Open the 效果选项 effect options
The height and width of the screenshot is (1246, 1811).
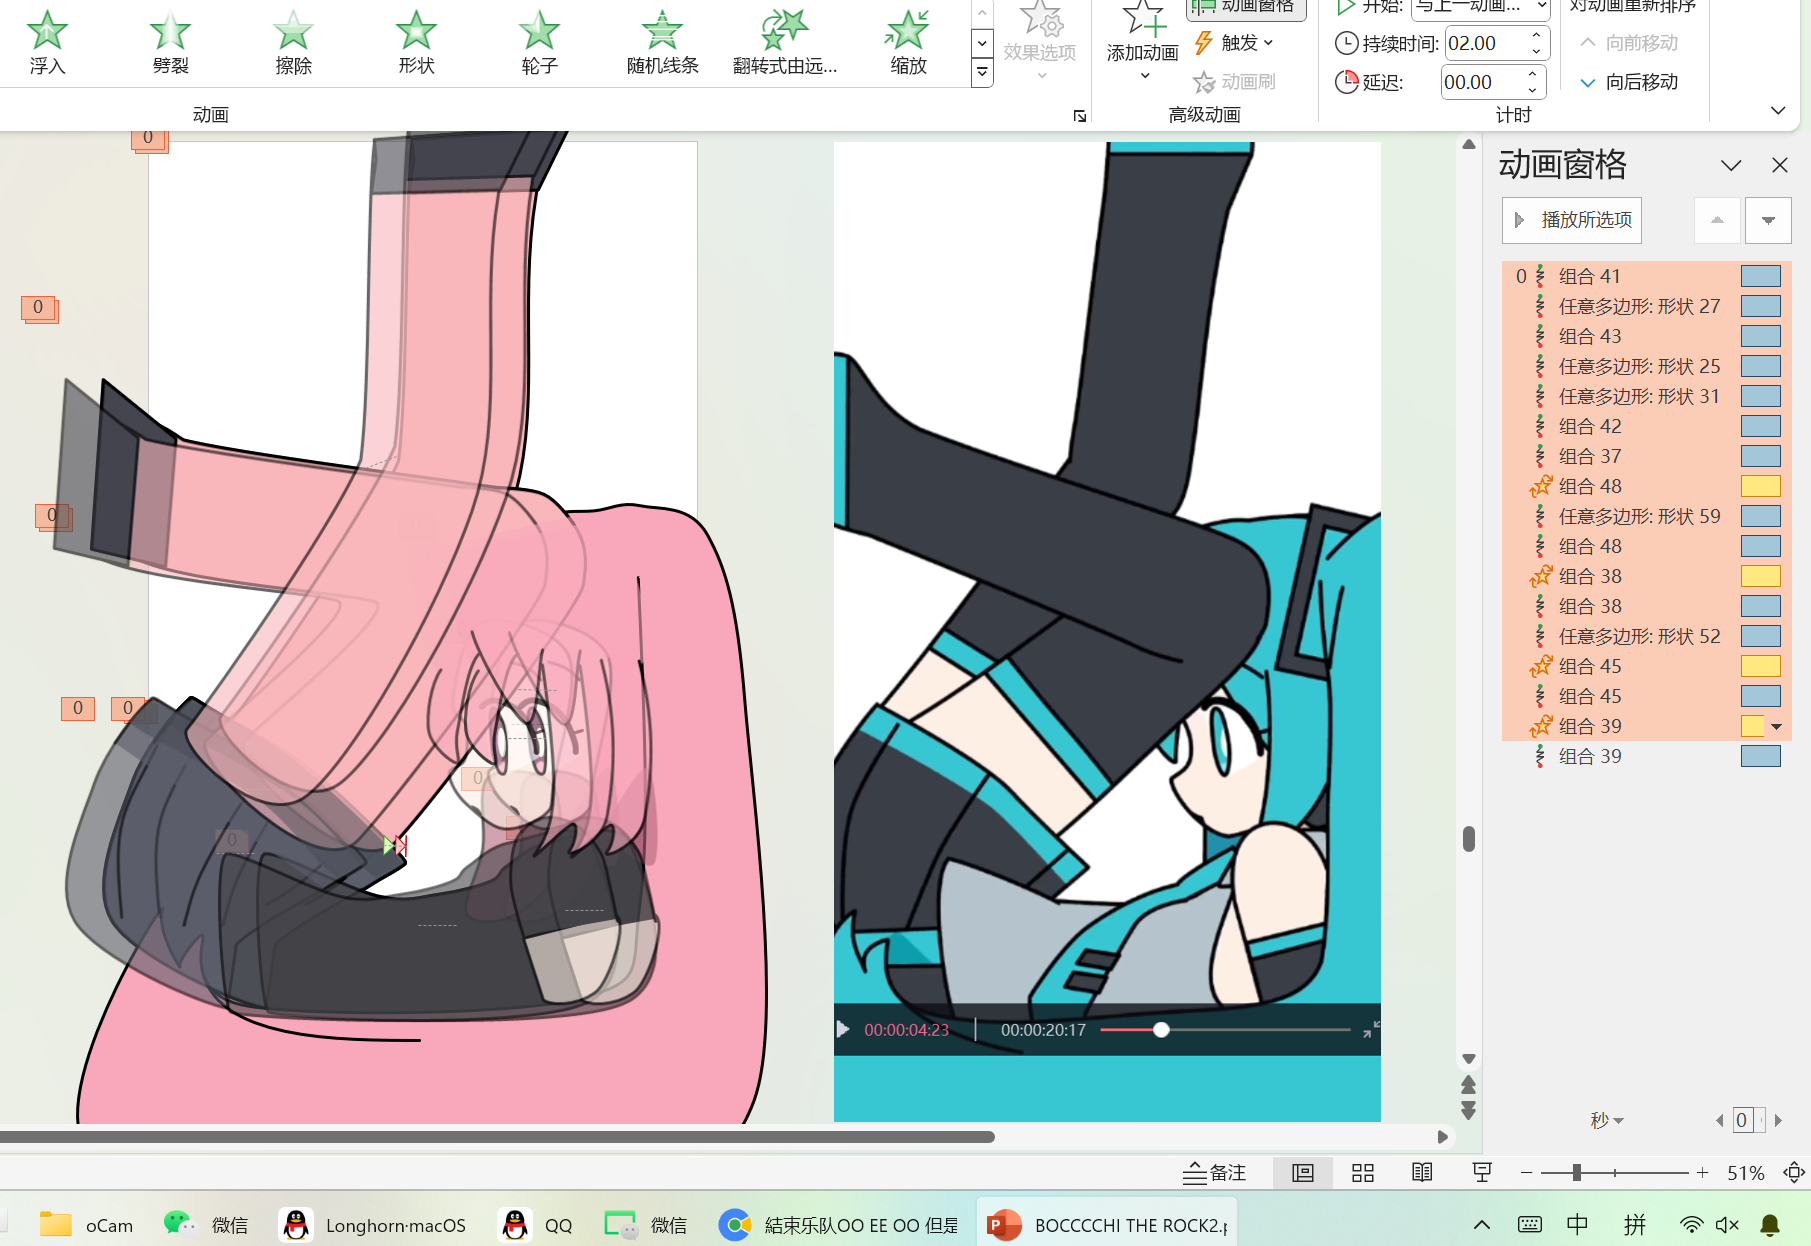coord(1040,43)
